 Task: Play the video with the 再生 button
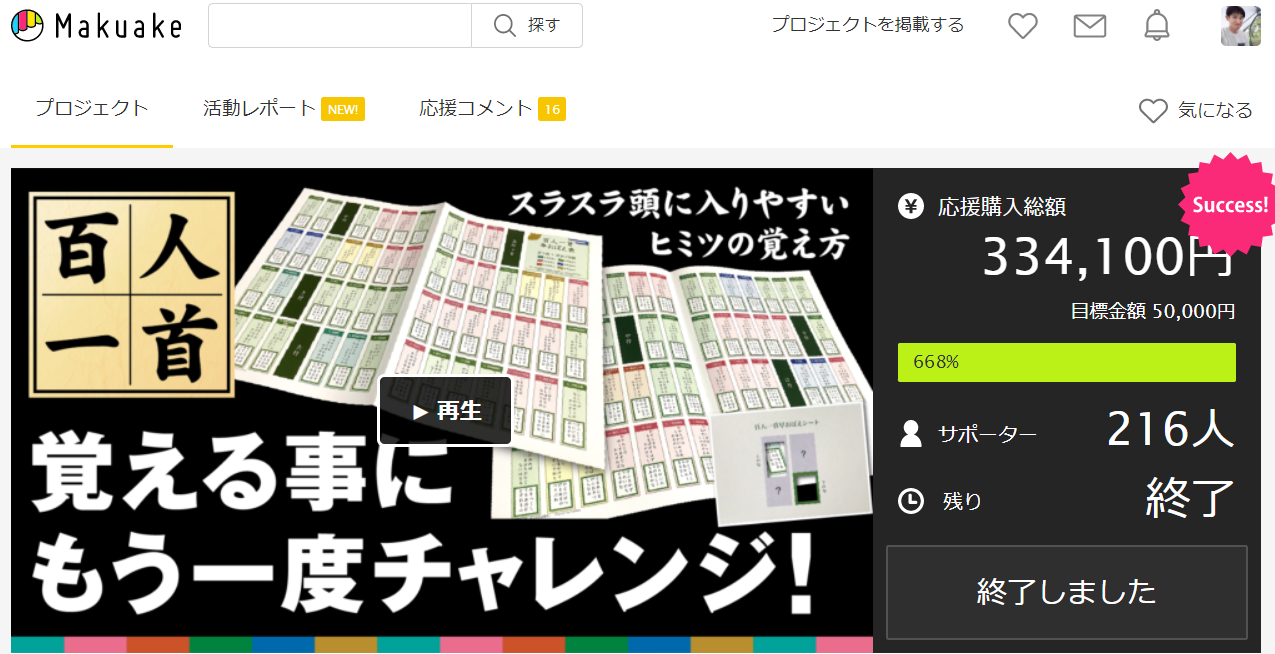click(x=444, y=410)
